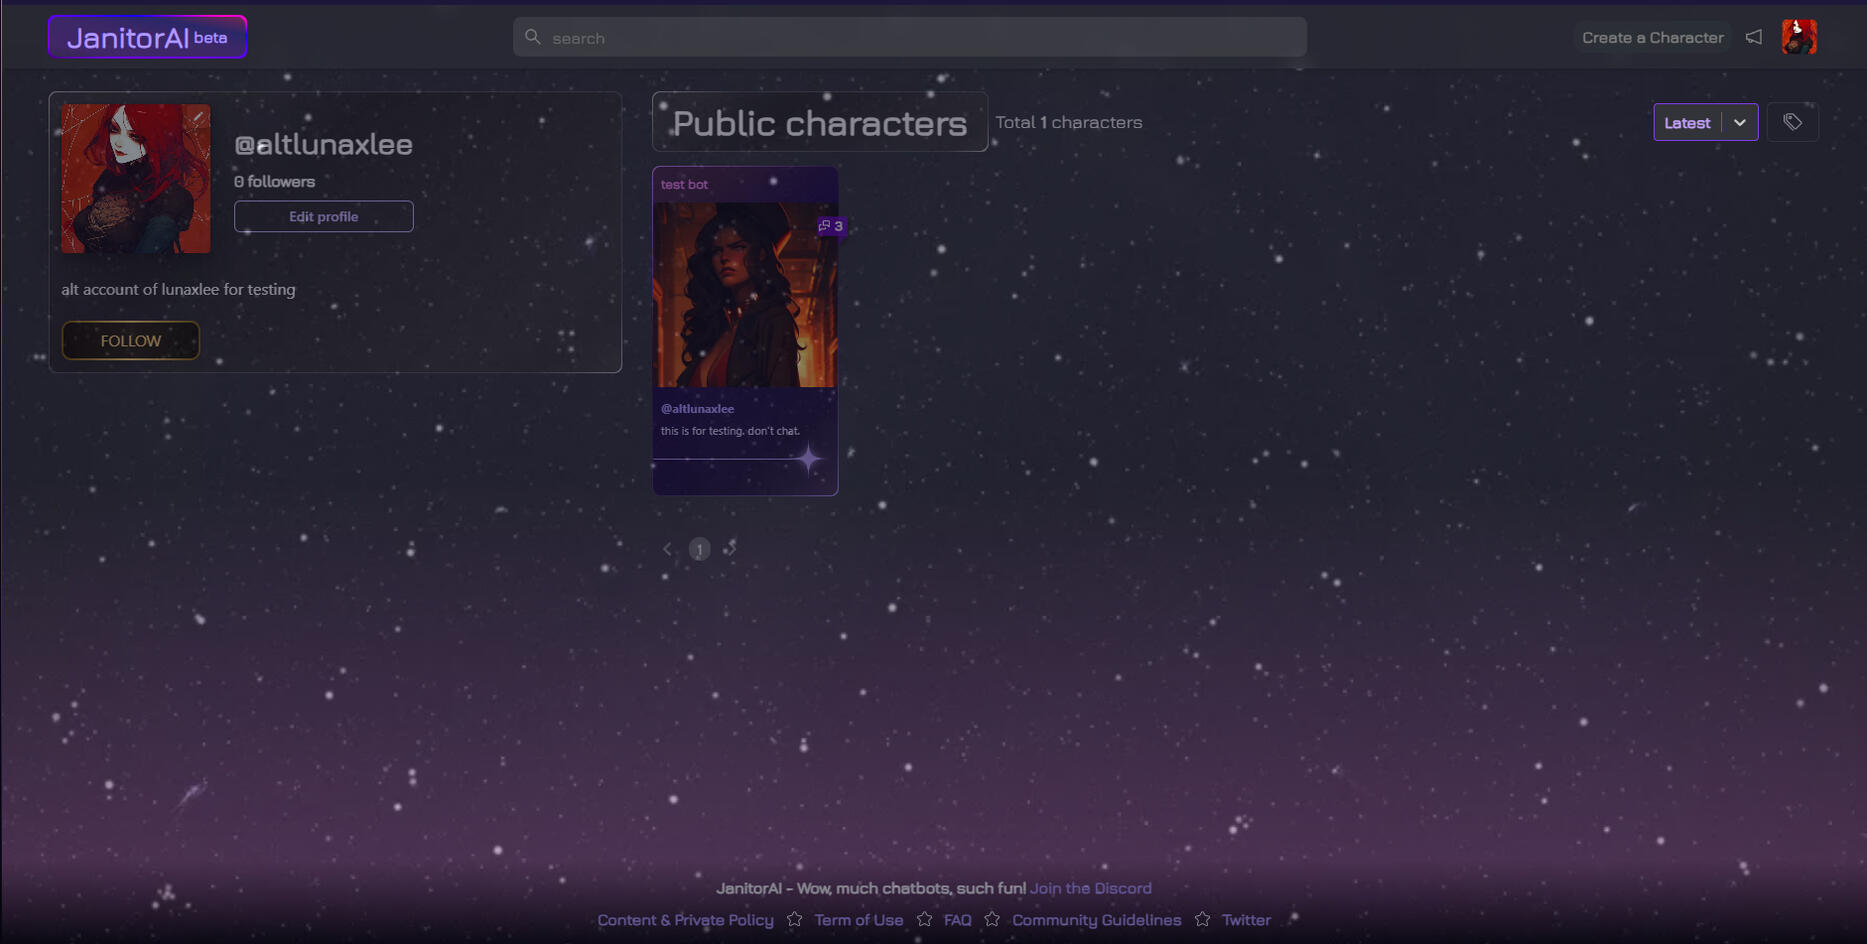Select the Latest sort option
Viewport: 1867px width, 944px height.
click(1687, 123)
